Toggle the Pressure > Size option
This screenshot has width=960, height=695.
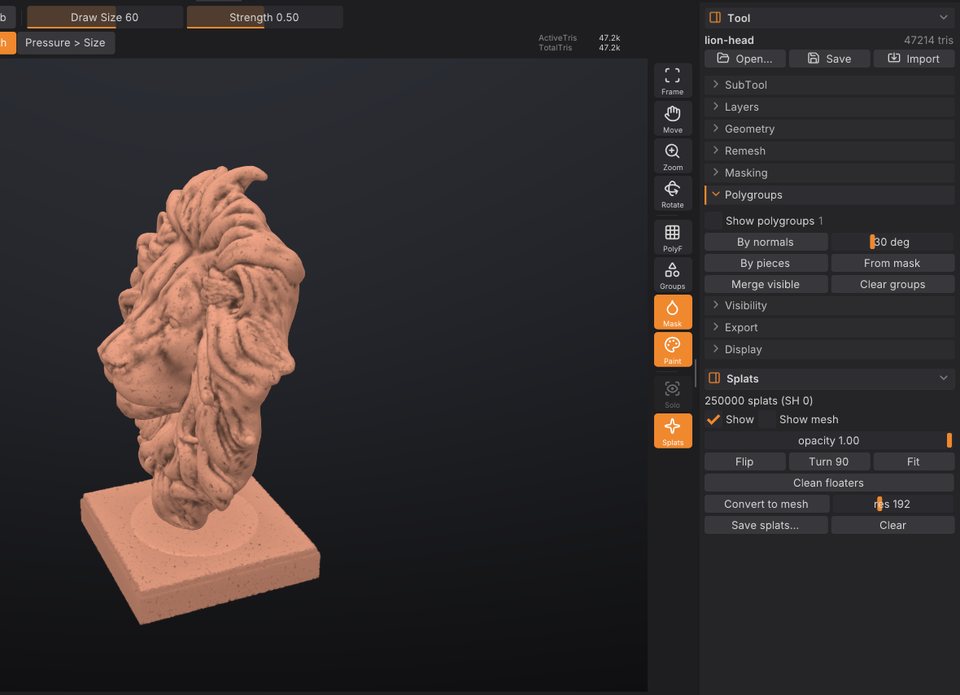click(x=66, y=43)
